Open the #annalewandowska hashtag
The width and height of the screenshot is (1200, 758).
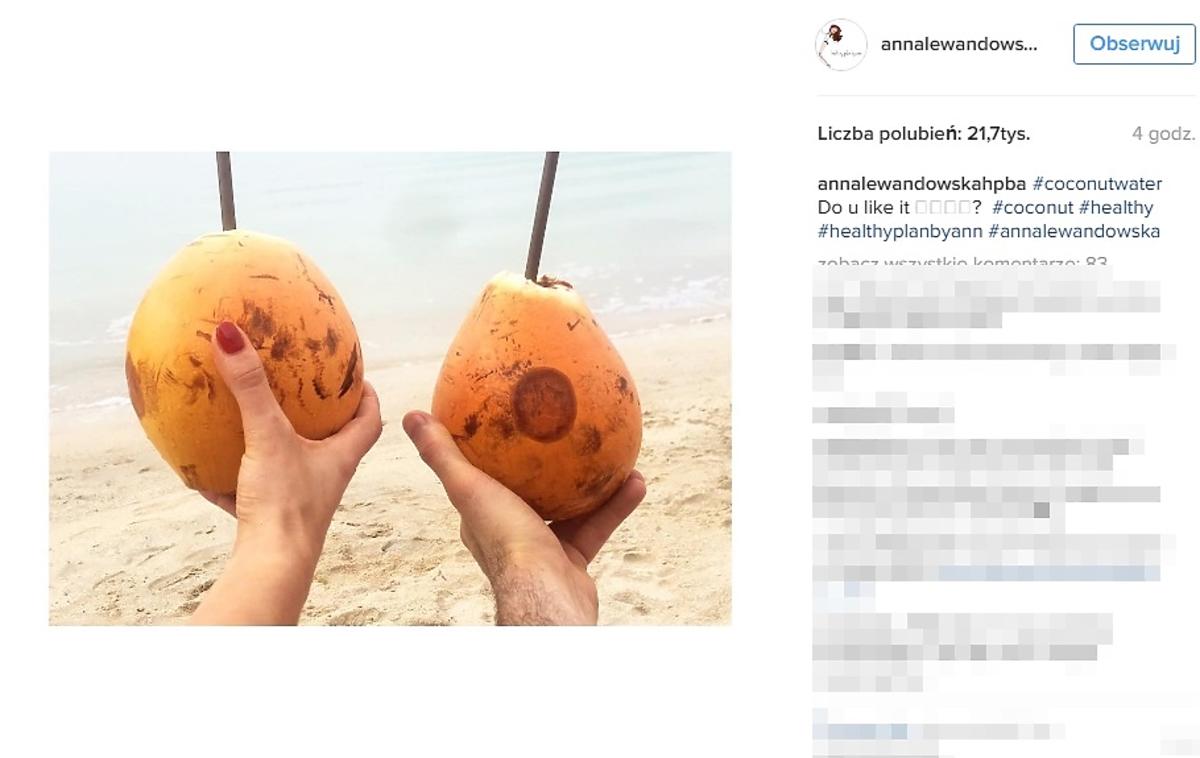(1074, 232)
